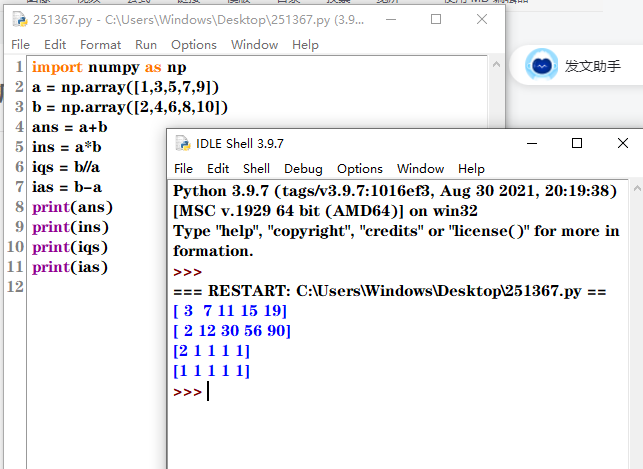Image resolution: width=643 pixels, height=469 pixels.
Task: Open the Edit menu in the editor window
Action: tap(55, 45)
